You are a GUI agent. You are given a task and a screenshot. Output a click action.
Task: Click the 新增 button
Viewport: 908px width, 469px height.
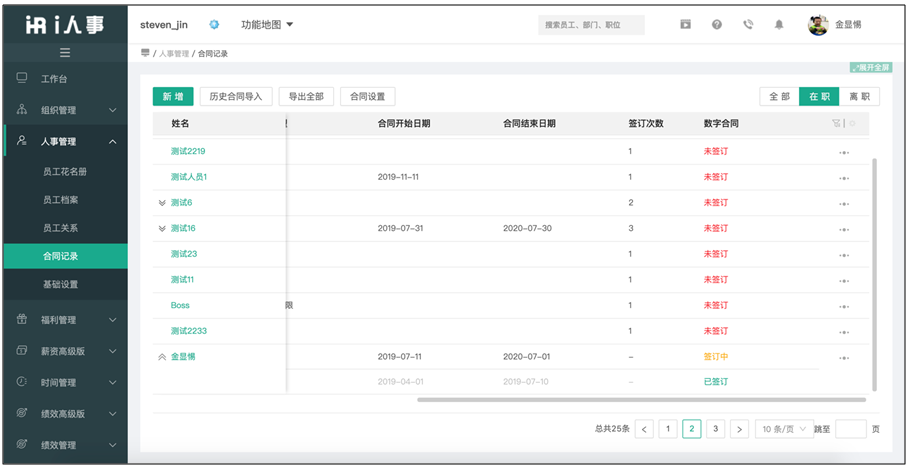tap(173, 97)
